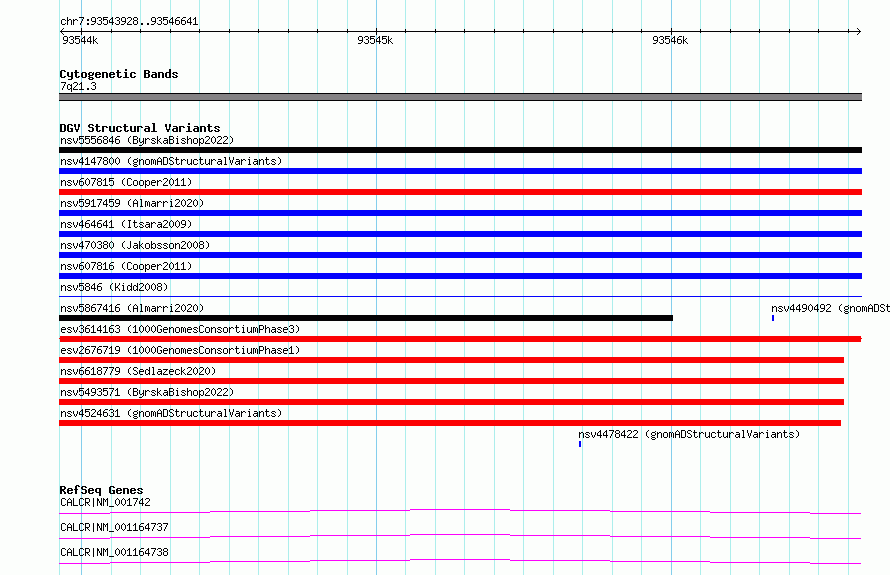This screenshot has width=890, height=575.
Task: Click the right arrowhead of the ruler
Action: click(859, 31)
